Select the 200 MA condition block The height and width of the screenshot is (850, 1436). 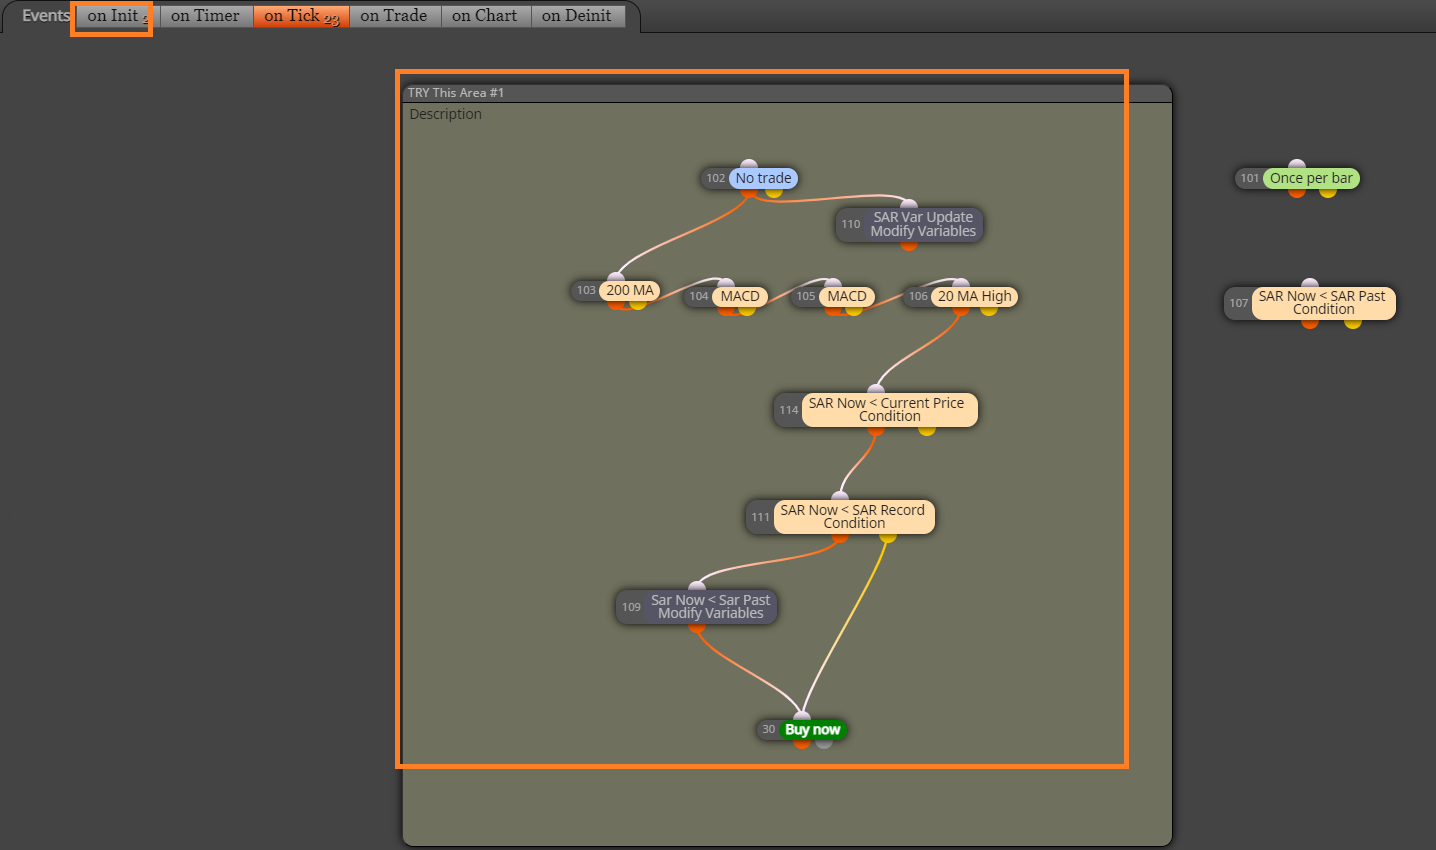[630, 290]
